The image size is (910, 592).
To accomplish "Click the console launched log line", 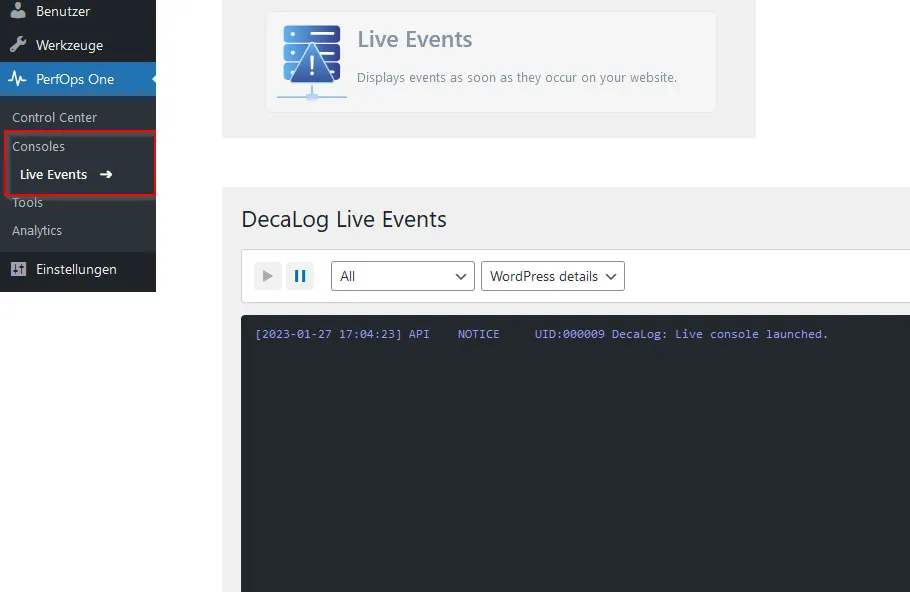I will tap(541, 334).
